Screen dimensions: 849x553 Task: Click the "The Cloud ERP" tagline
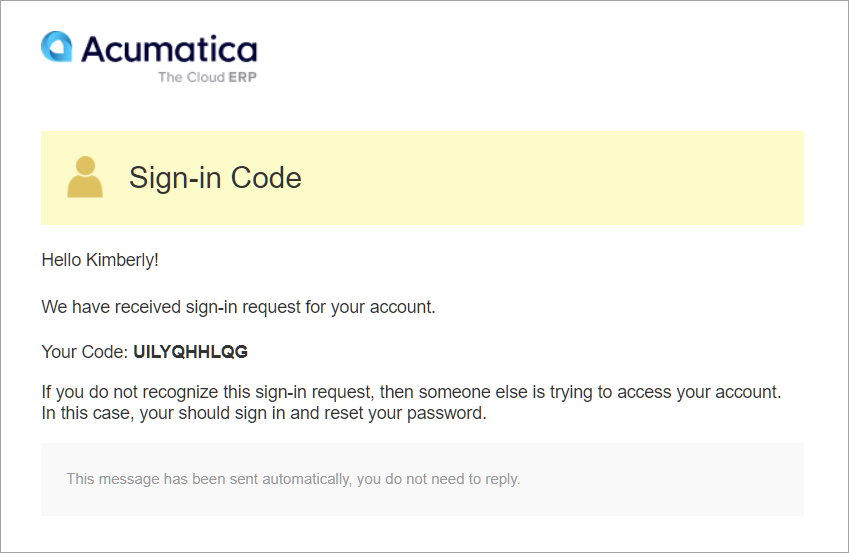pyautogui.click(x=207, y=77)
